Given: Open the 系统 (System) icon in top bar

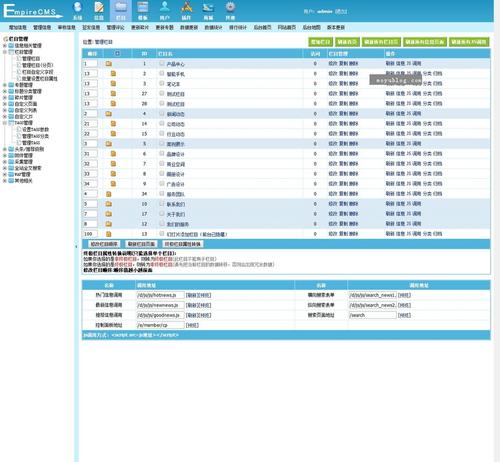Looking at the screenshot, I should point(77,10).
